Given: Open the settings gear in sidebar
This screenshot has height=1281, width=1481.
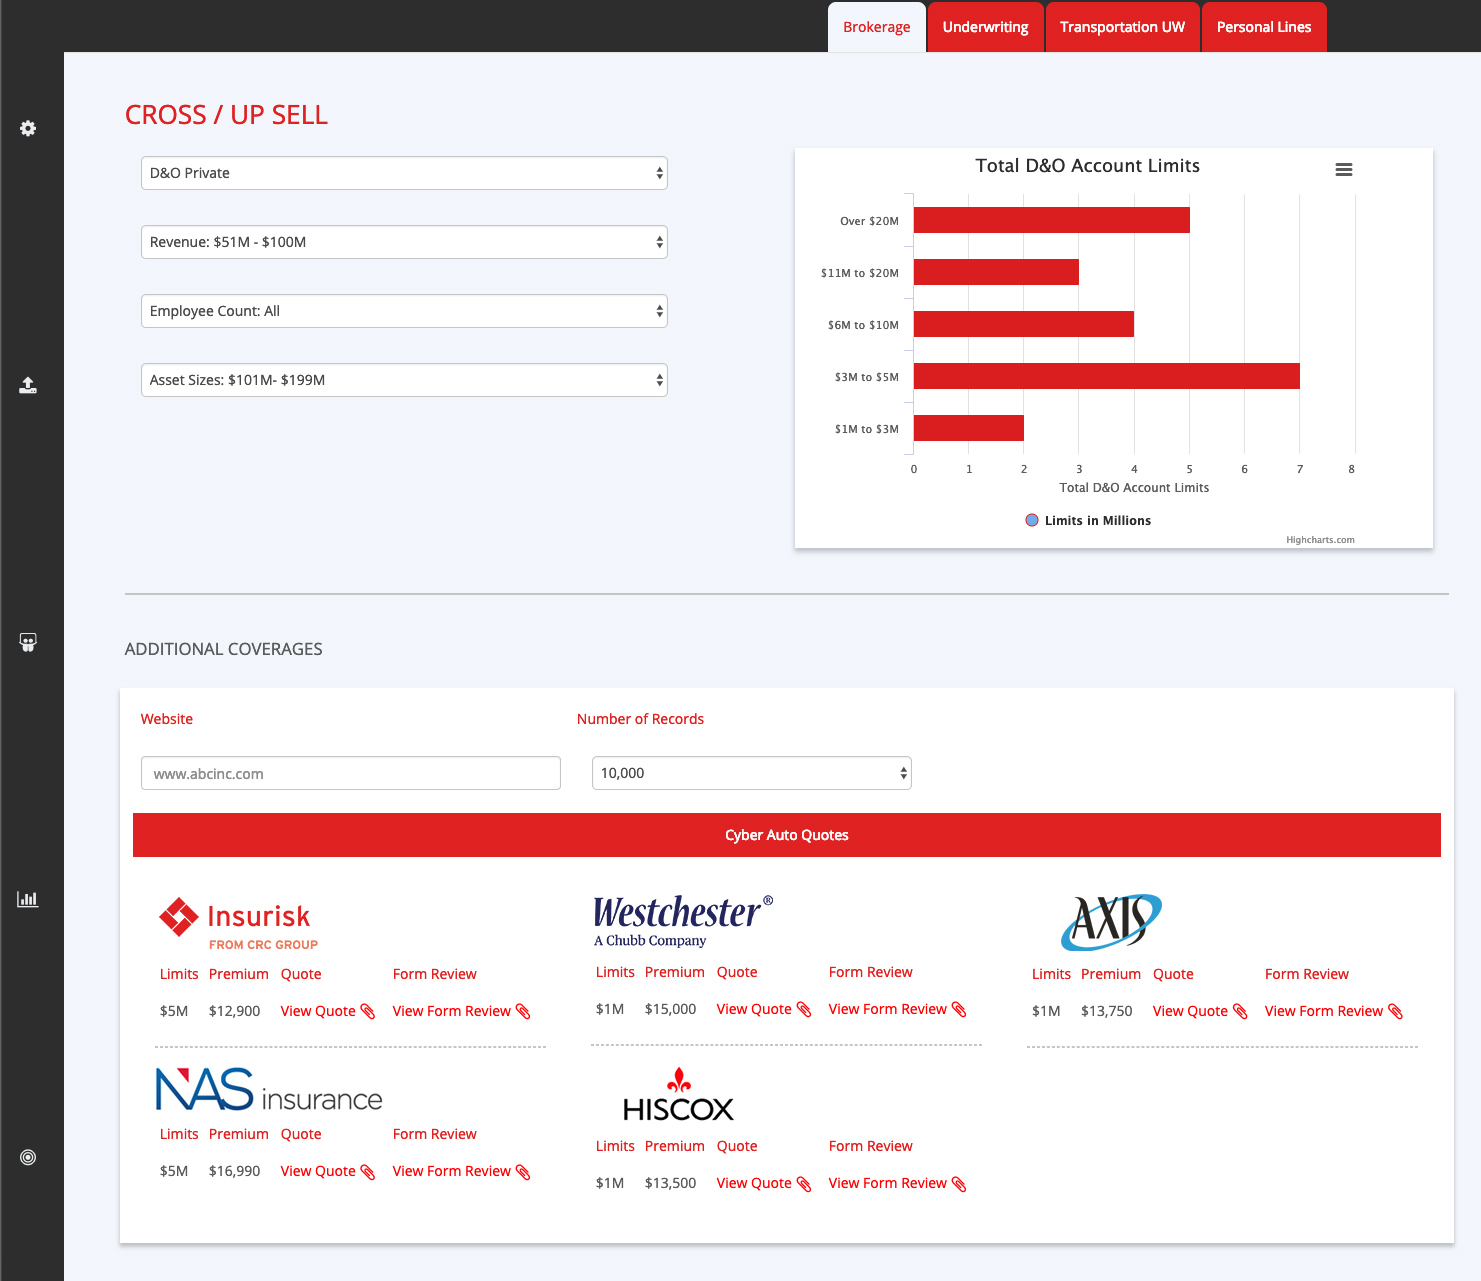Looking at the screenshot, I should click(x=28, y=128).
